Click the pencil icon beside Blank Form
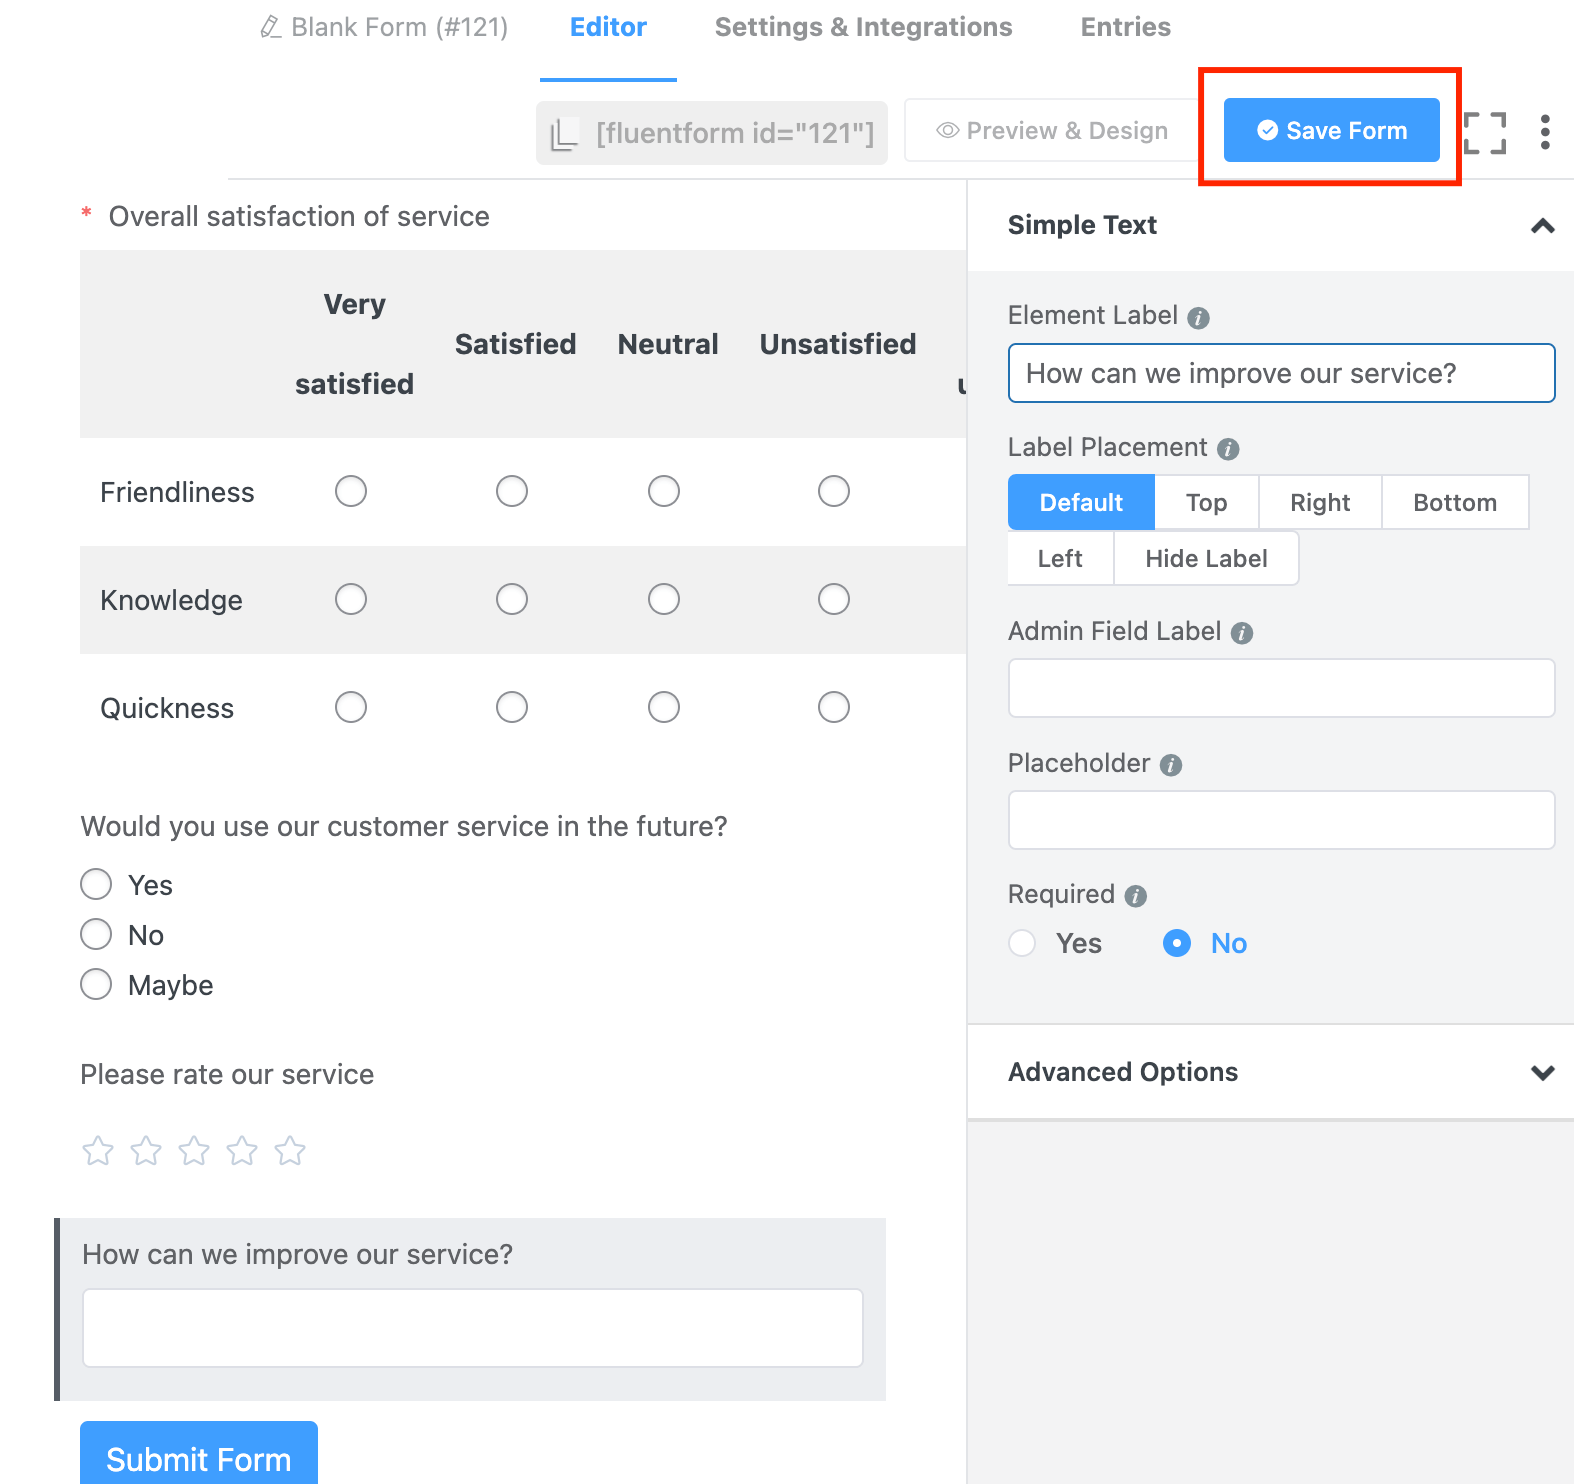This screenshot has height=1484, width=1574. pyautogui.click(x=270, y=27)
